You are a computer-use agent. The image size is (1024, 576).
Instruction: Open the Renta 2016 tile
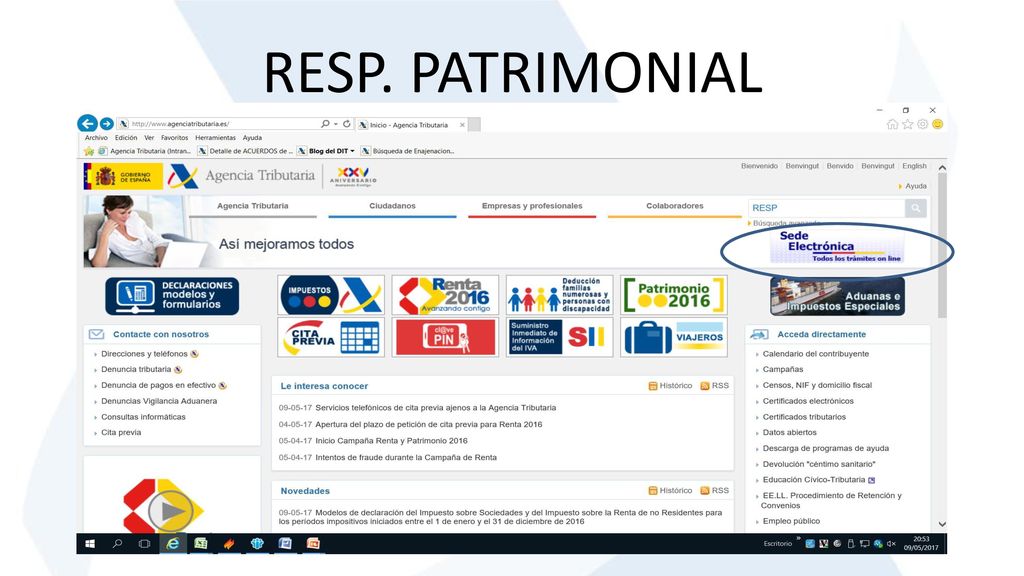(445, 295)
